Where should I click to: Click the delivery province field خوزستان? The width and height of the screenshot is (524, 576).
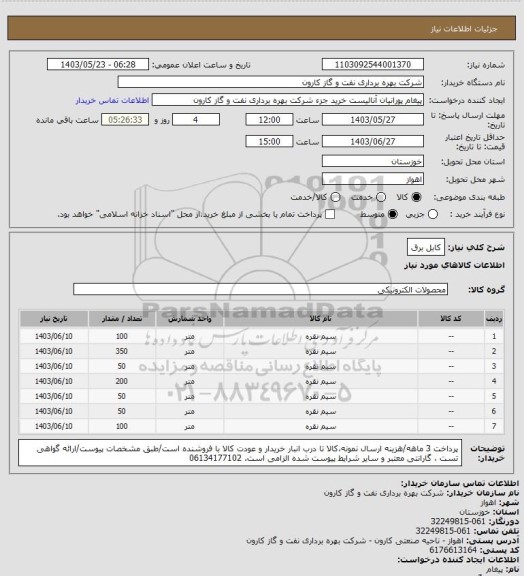[x=373, y=161]
